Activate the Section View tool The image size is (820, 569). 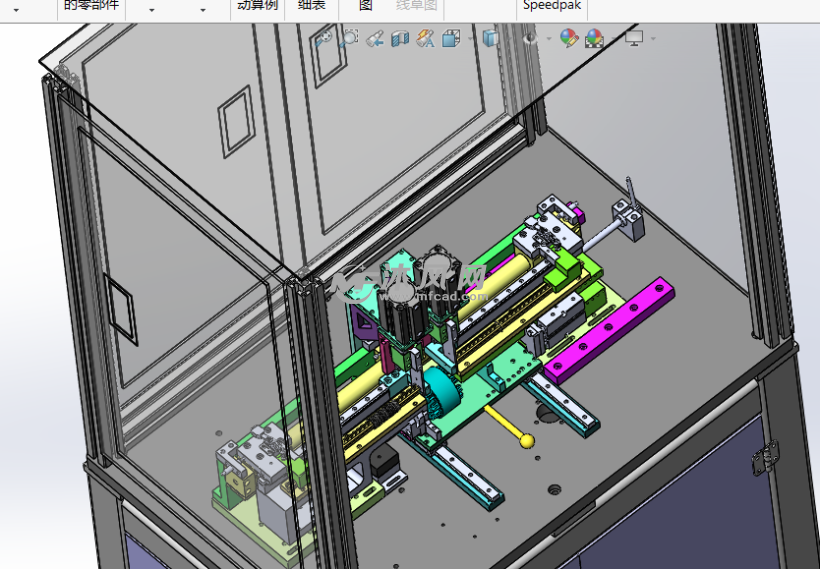[400, 39]
